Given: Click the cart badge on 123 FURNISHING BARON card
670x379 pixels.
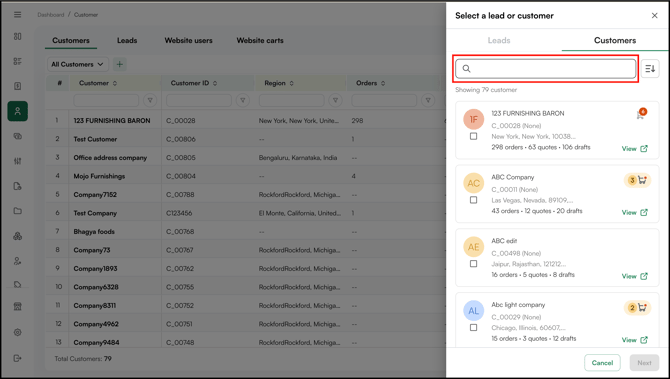Looking at the screenshot, I should click(641, 114).
